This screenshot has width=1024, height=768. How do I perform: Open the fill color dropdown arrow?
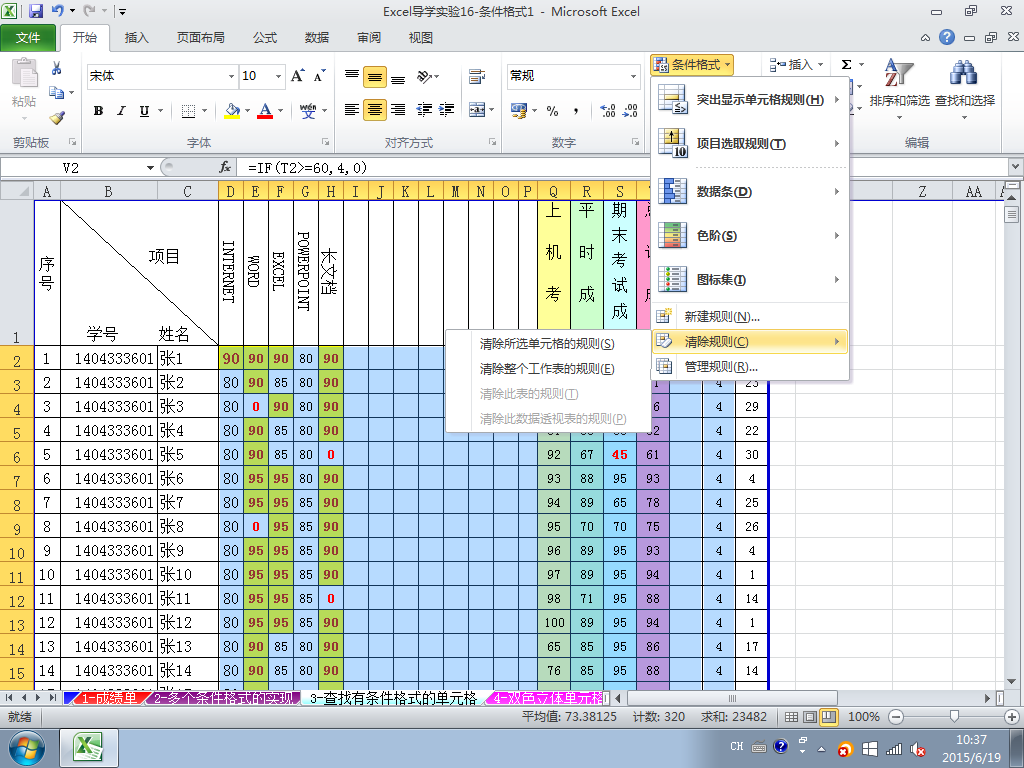tap(248, 111)
